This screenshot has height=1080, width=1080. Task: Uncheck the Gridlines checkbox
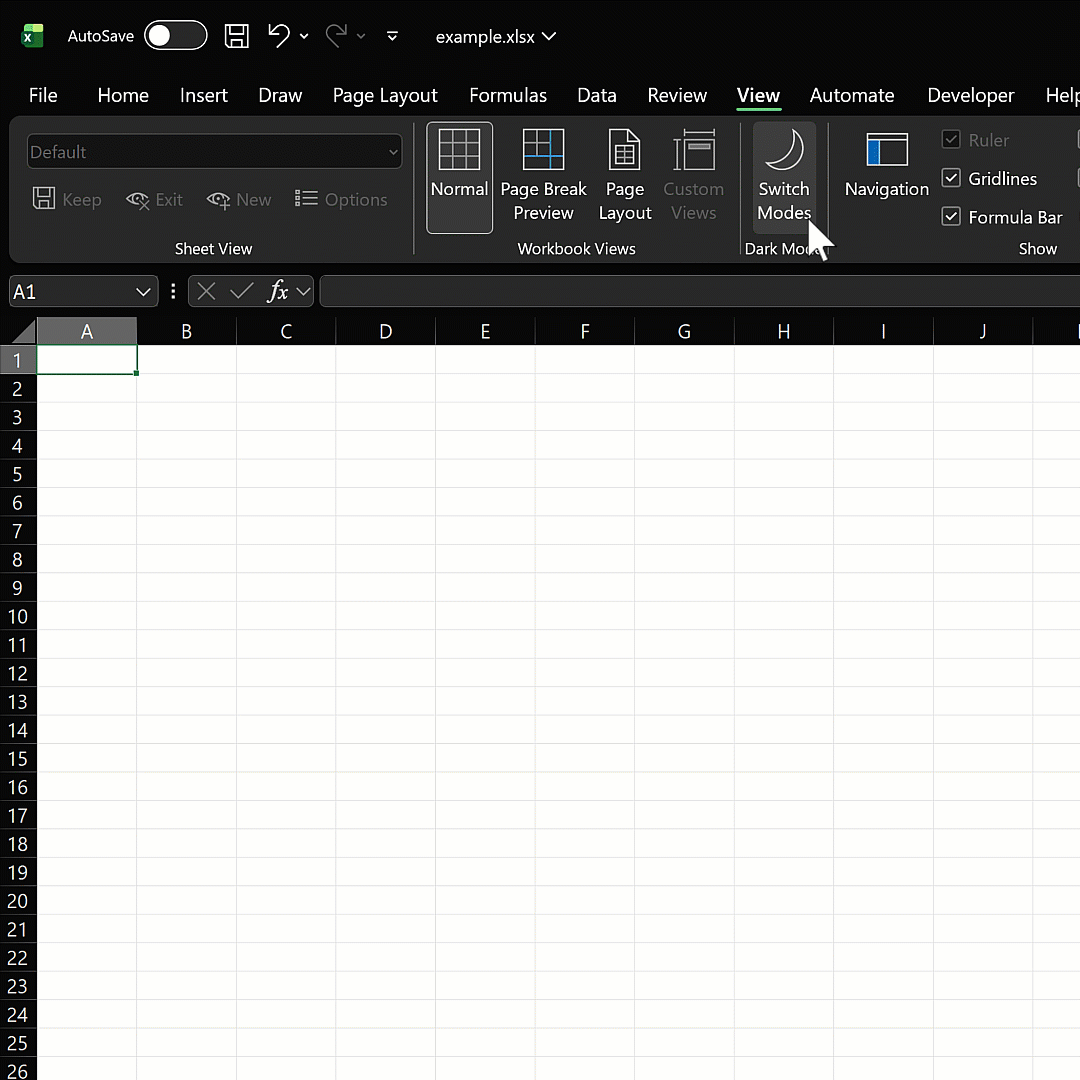point(951,178)
